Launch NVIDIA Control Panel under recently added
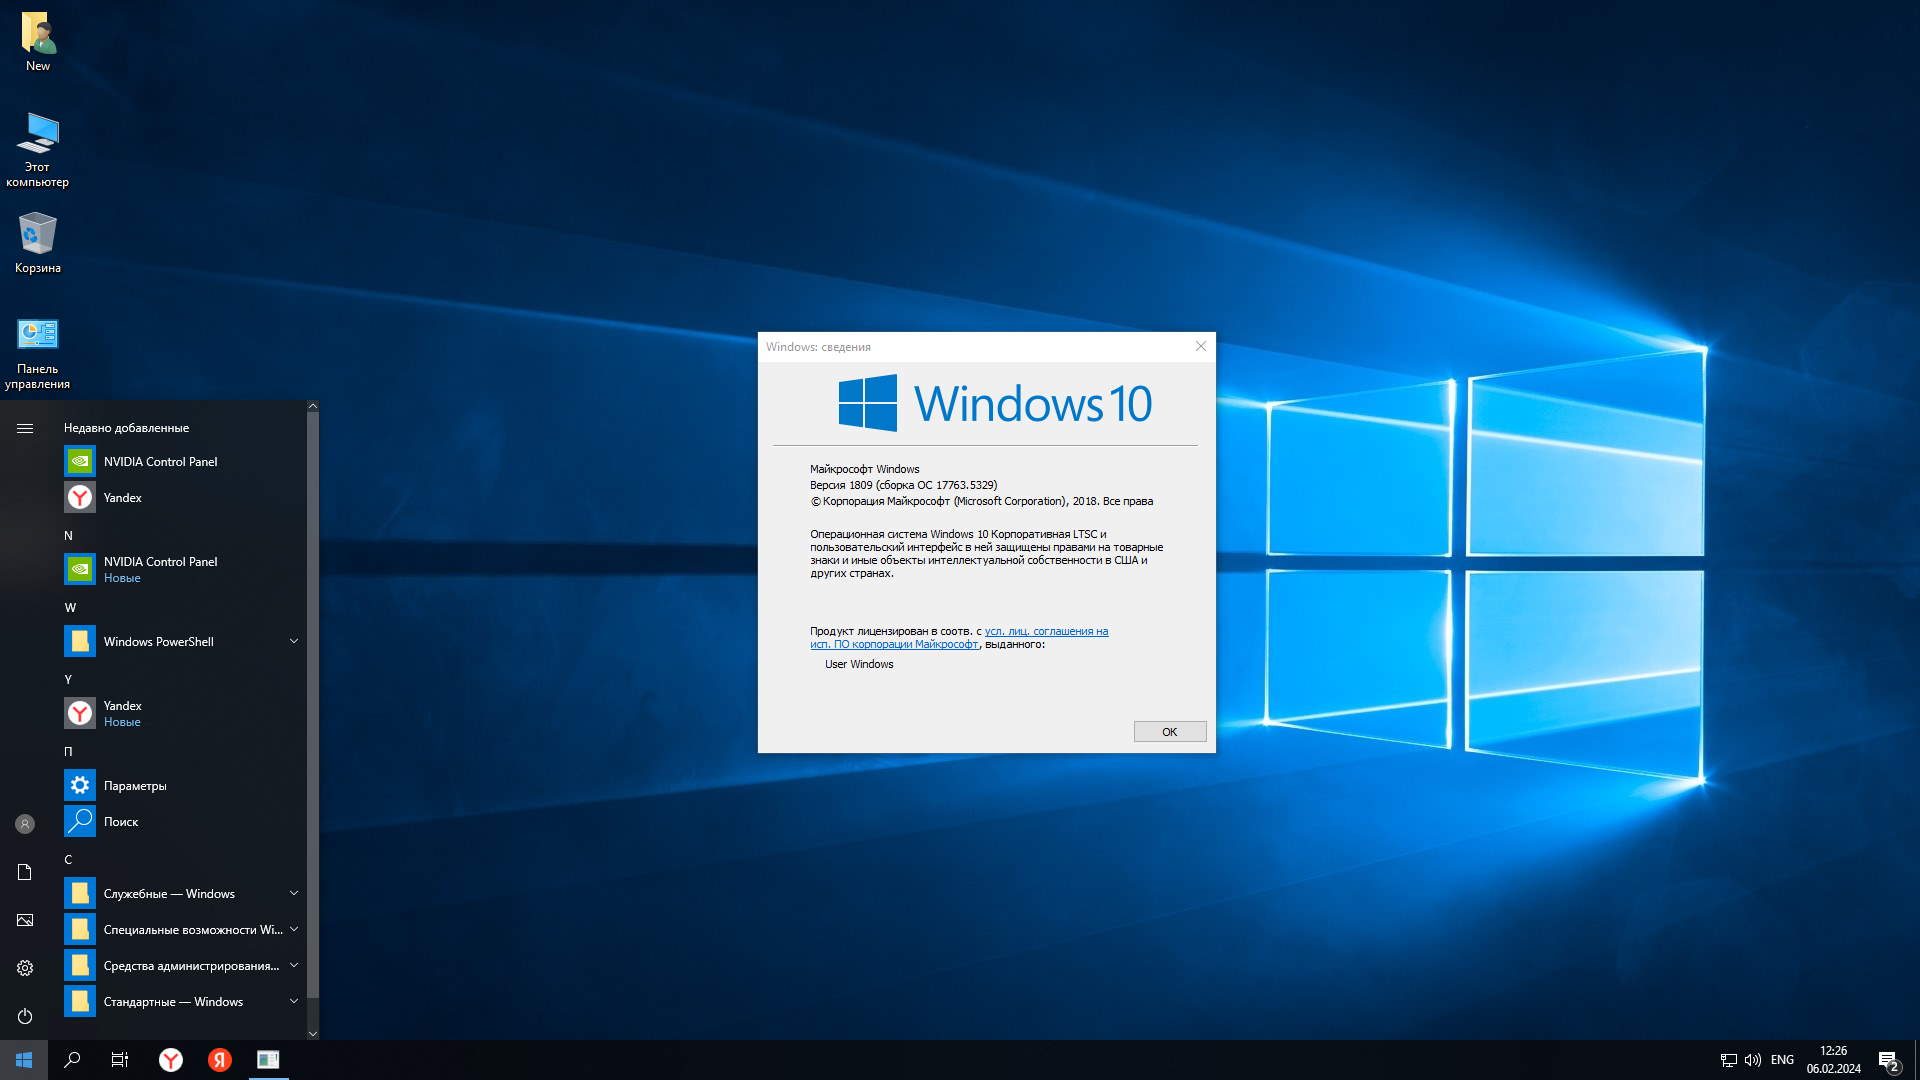The width and height of the screenshot is (1920, 1080). 160,462
